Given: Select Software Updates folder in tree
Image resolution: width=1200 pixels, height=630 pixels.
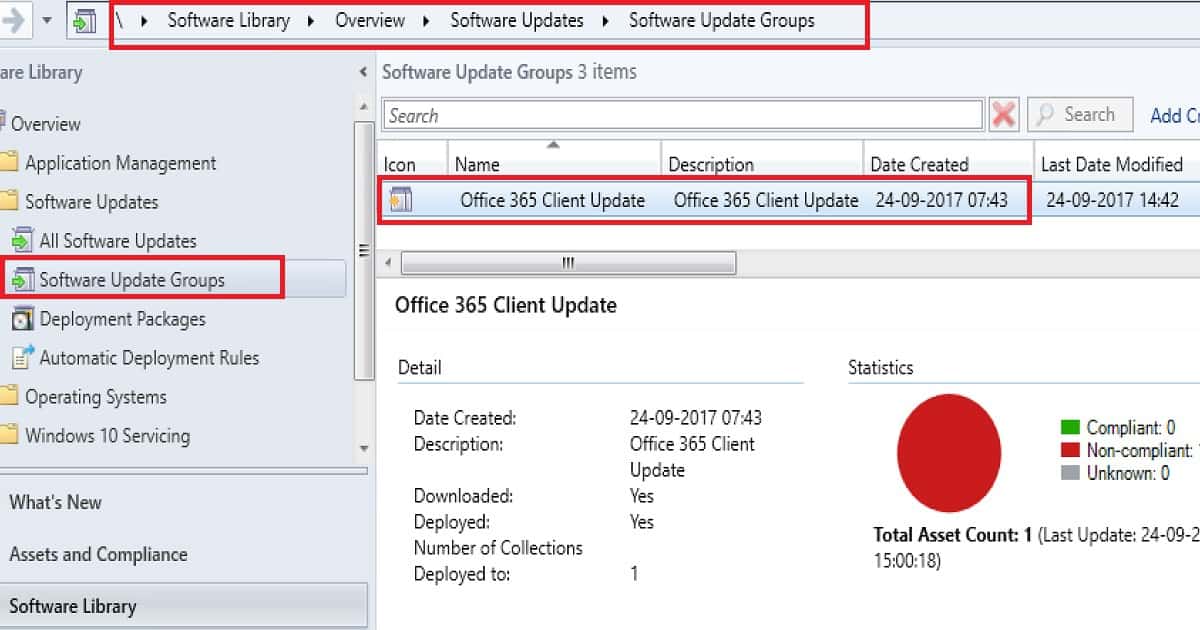Looking at the screenshot, I should click(x=91, y=202).
